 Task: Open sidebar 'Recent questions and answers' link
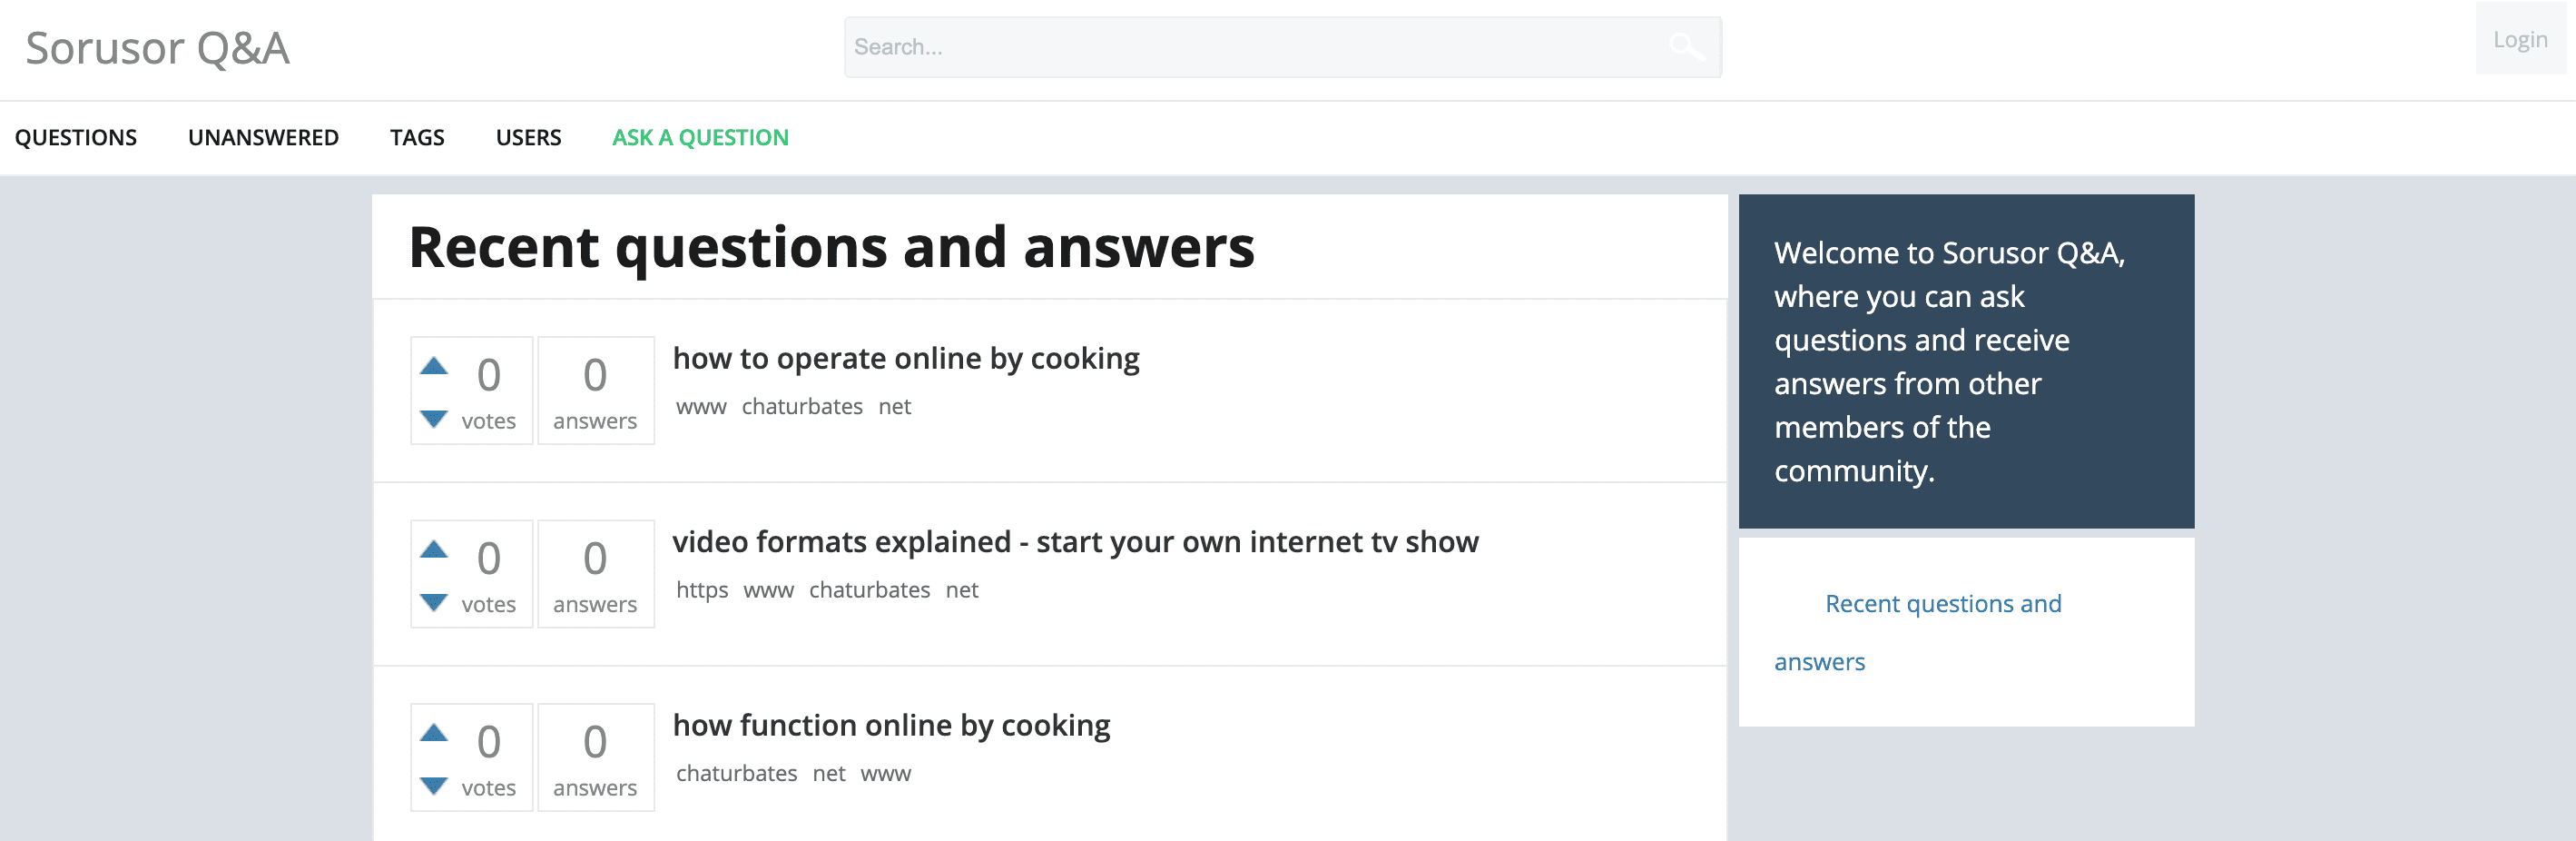(1918, 632)
